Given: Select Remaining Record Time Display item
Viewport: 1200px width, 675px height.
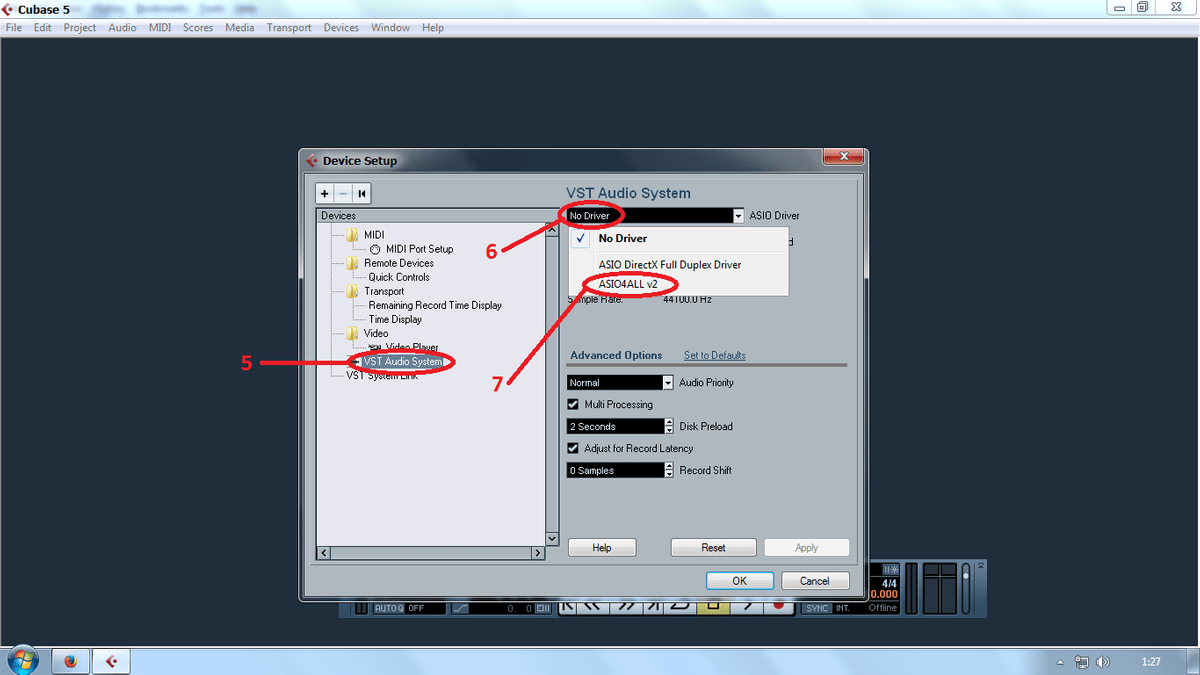Looking at the screenshot, I should [x=435, y=305].
